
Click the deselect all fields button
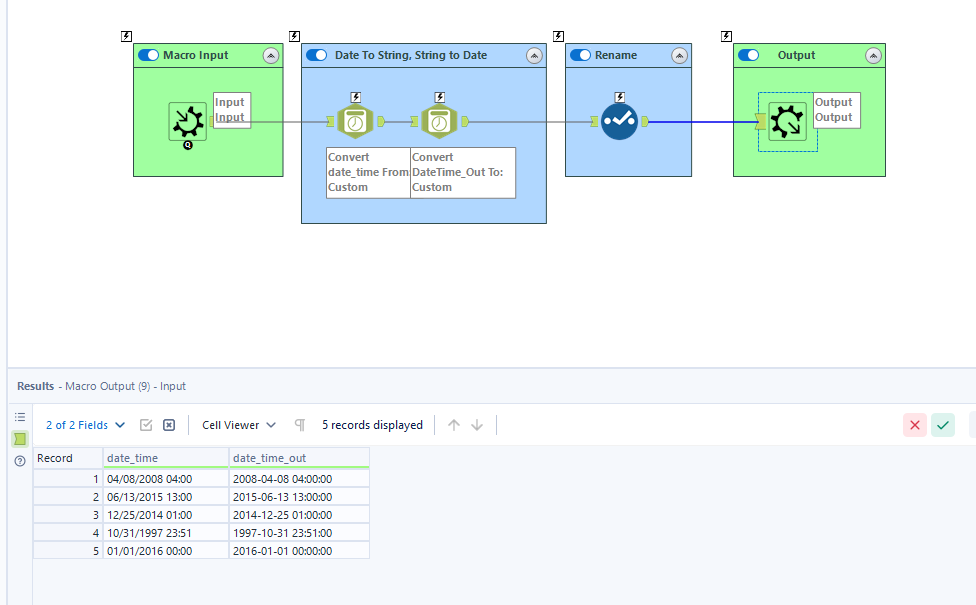(169, 425)
